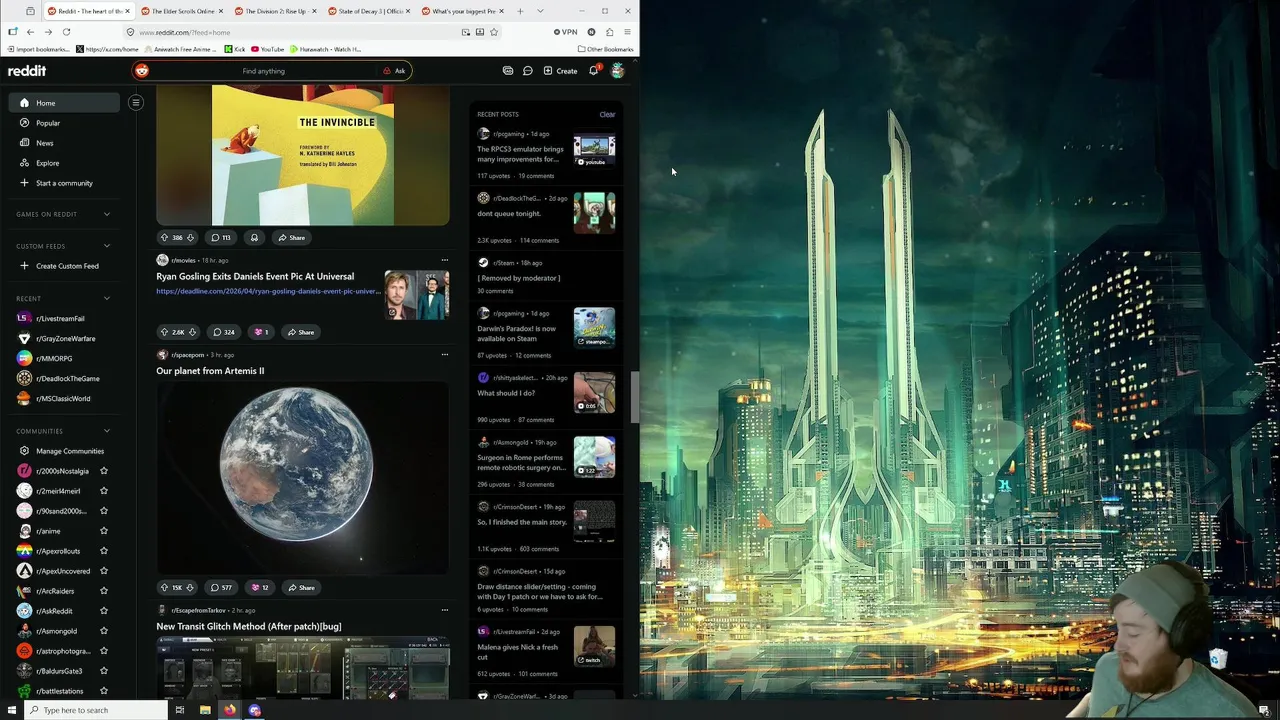1280x720 pixels.
Task: Favorite r/Asmongold with its star
Action: [103, 631]
